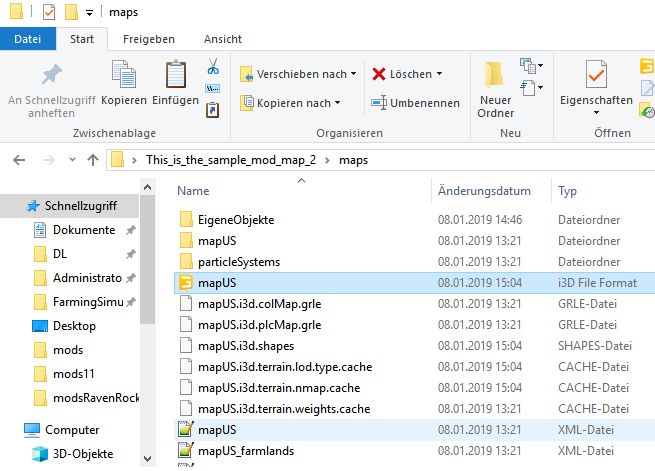Open the Datei menu
Image resolution: width=655 pixels, height=471 pixels.
point(28,39)
